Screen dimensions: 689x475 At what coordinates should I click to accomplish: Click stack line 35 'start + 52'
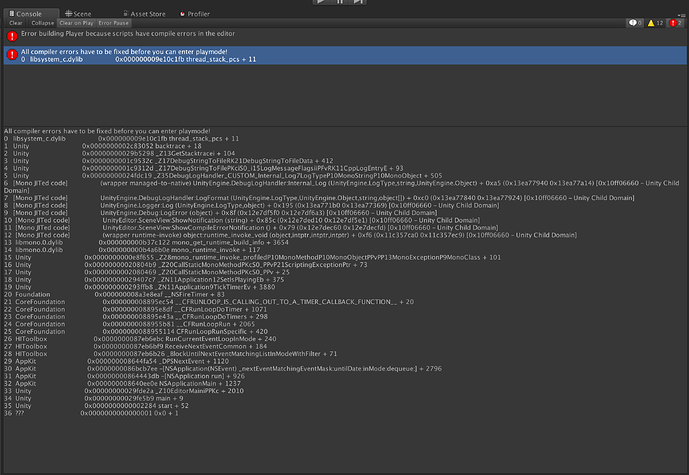(x=96, y=406)
